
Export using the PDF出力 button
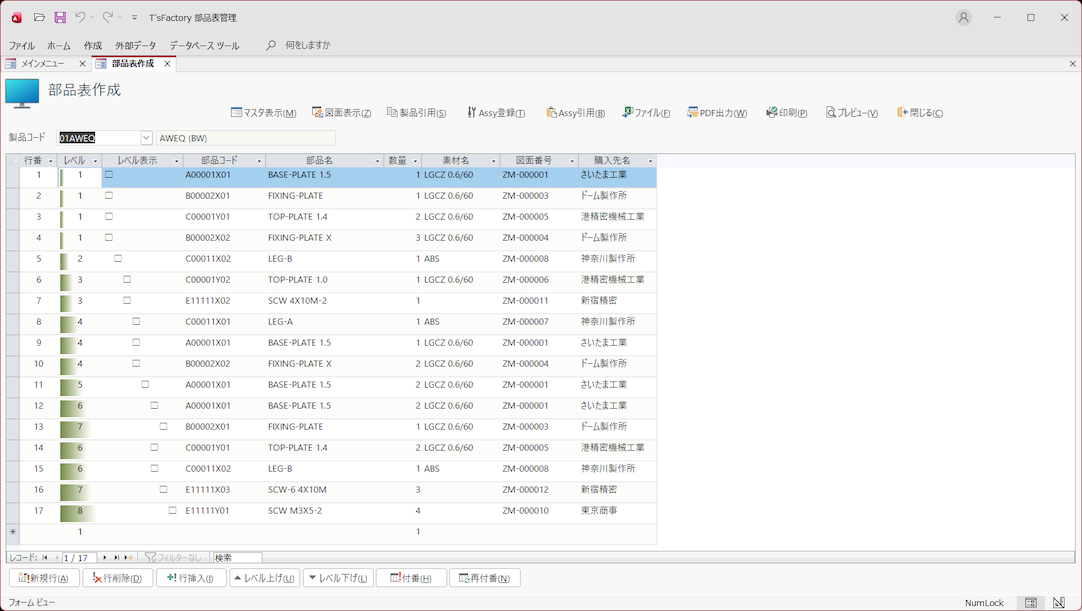click(x=717, y=113)
